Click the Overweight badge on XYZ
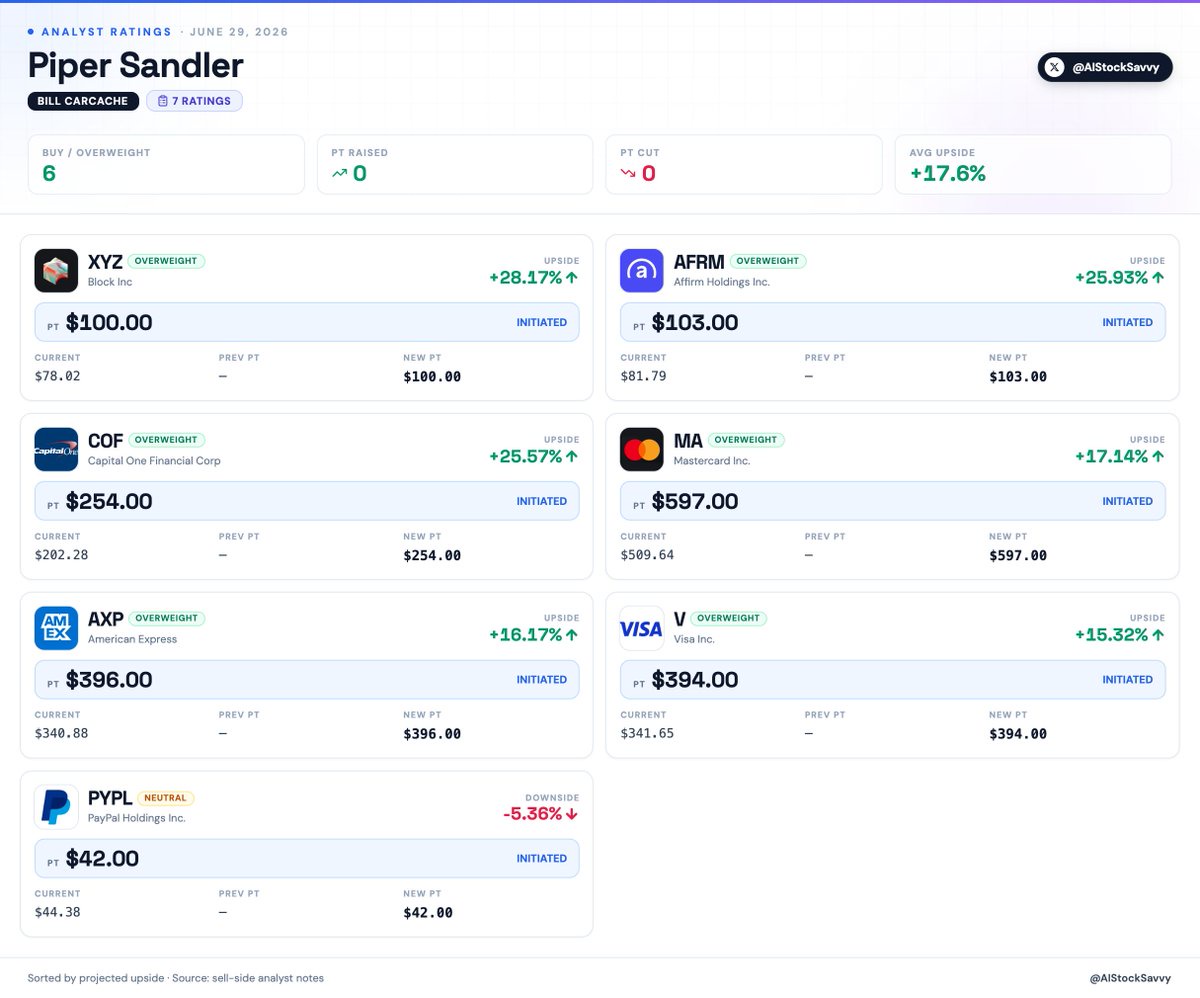Viewport: 1200px width, 998px height. coord(167,261)
